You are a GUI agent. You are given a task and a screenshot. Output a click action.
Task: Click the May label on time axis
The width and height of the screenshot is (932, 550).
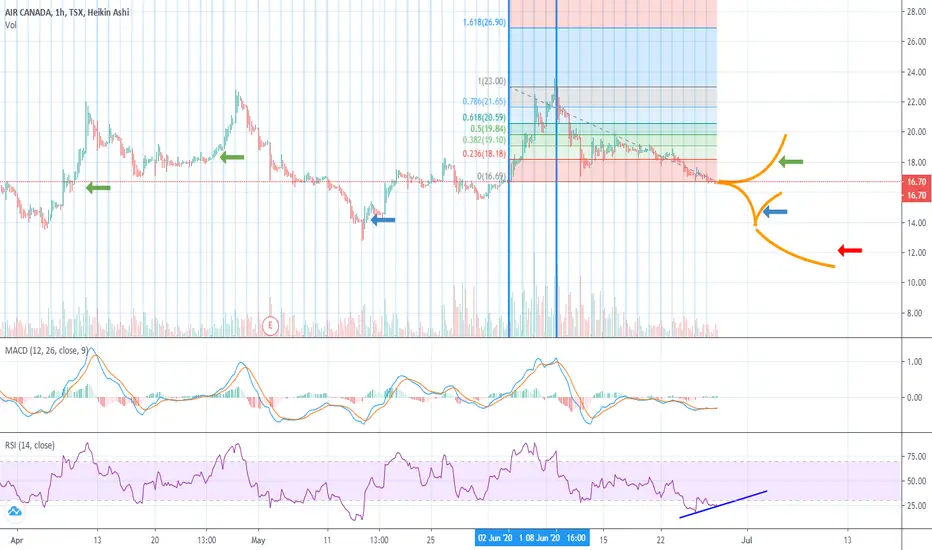click(258, 540)
